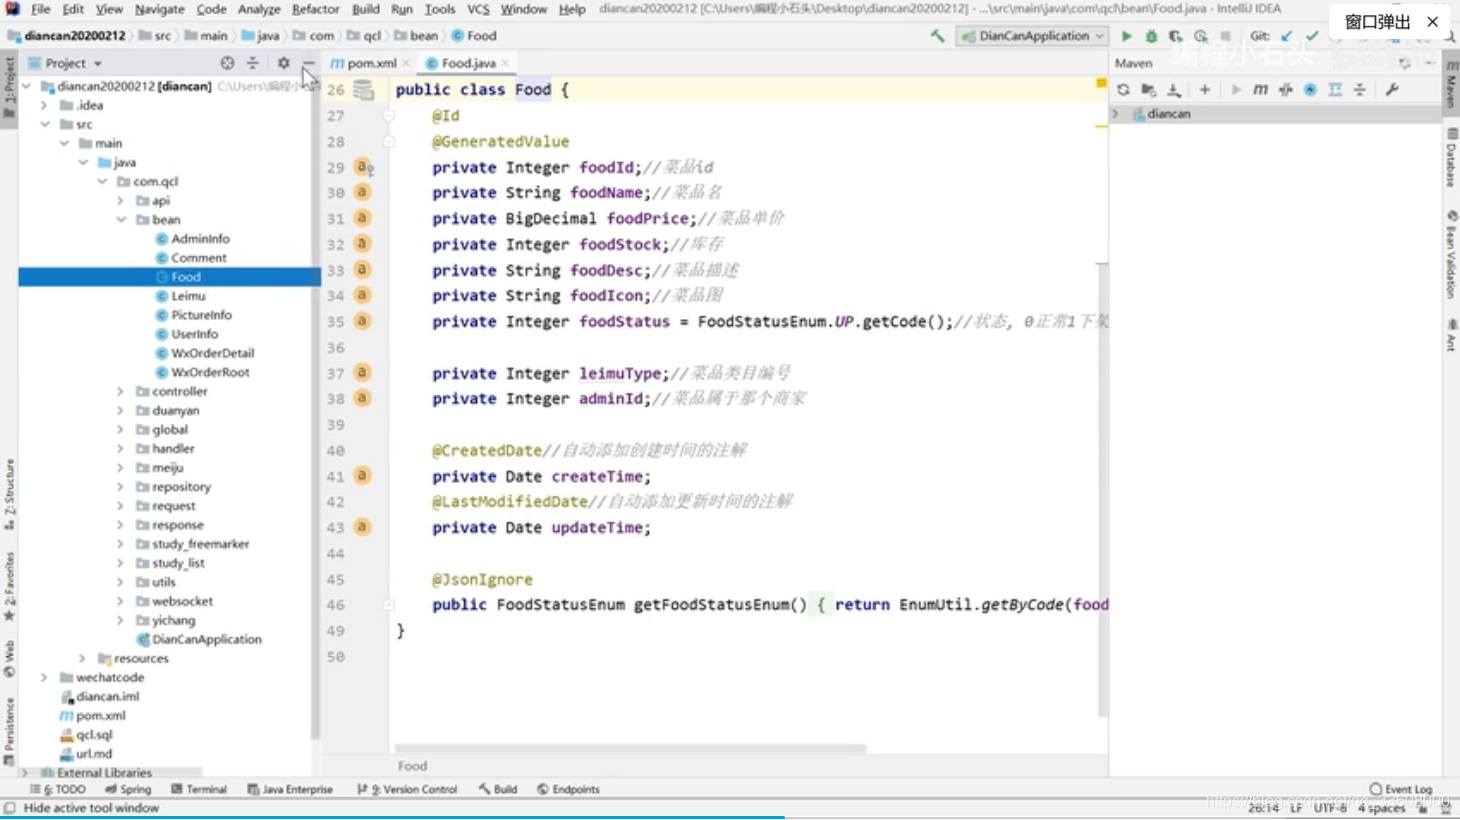Image resolution: width=1460 pixels, height=820 pixels.
Task: Open the Navigate menu
Action: click(159, 9)
